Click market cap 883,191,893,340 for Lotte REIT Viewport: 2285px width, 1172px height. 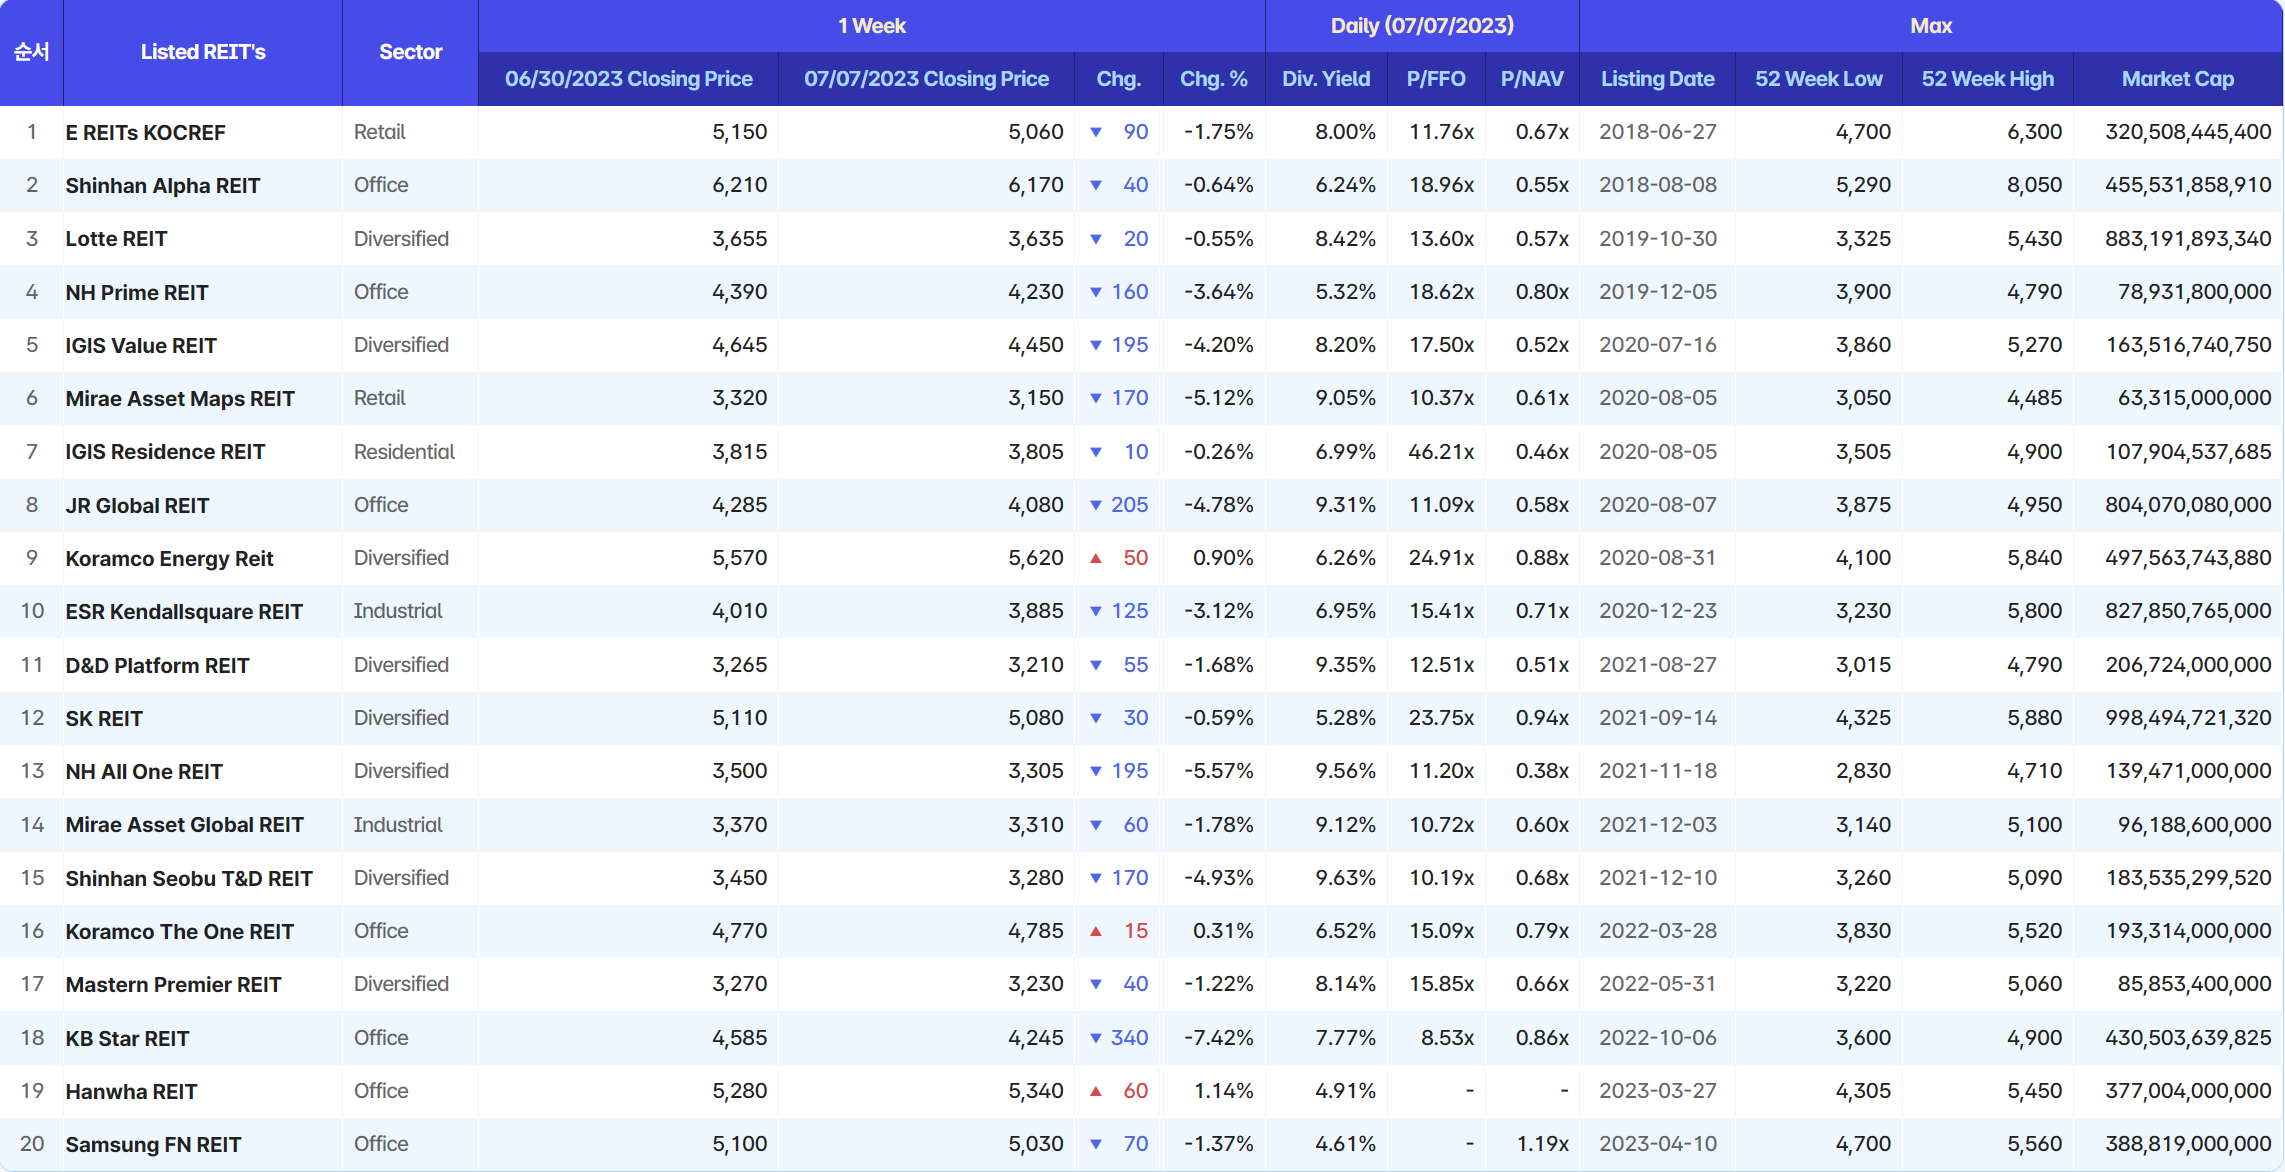click(x=2188, y=239)
